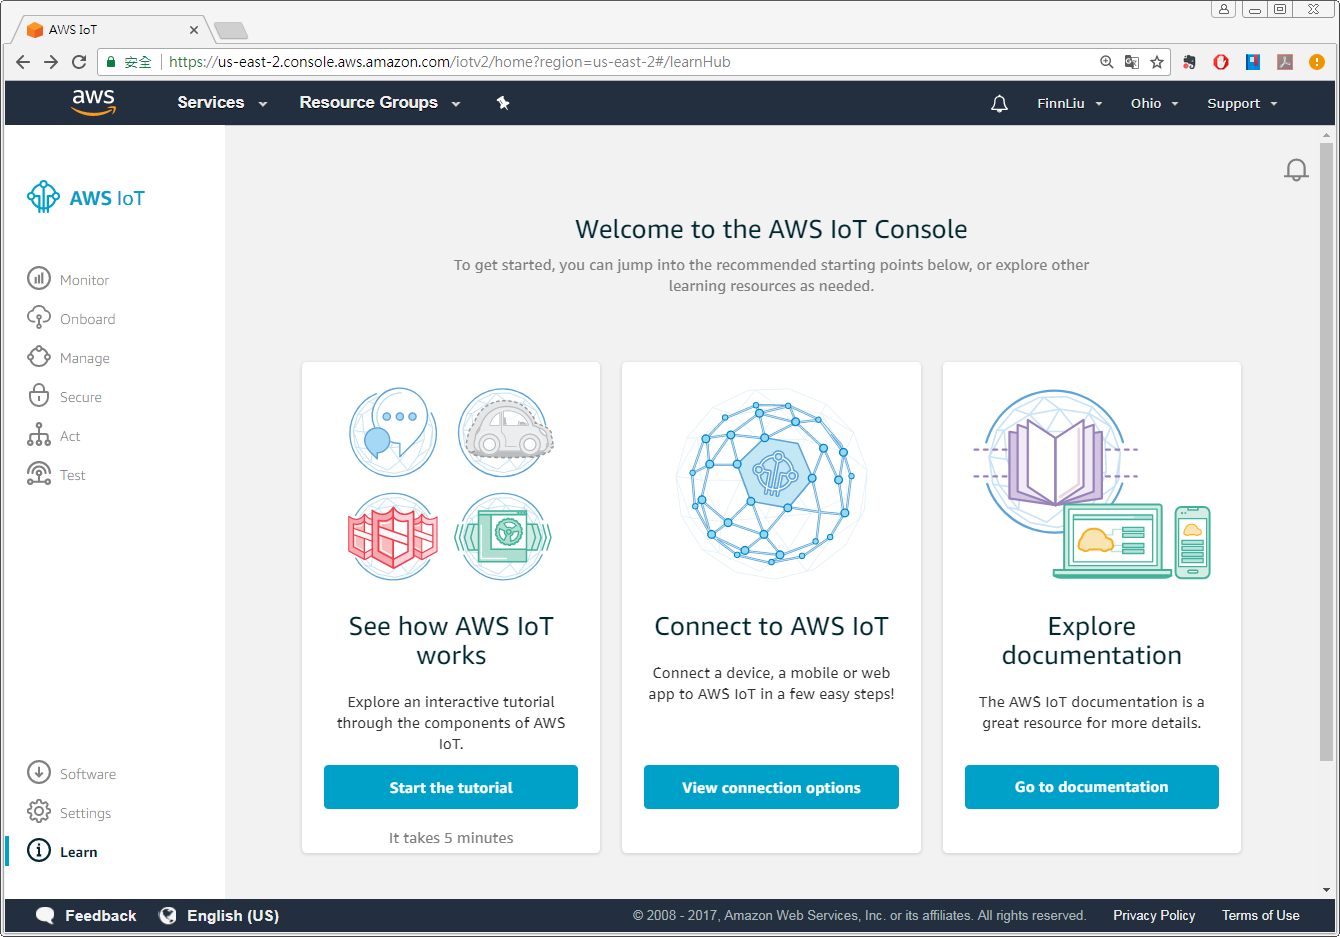Click the Feedback link in the footer
1340x937 pixels.
point(101,916)
